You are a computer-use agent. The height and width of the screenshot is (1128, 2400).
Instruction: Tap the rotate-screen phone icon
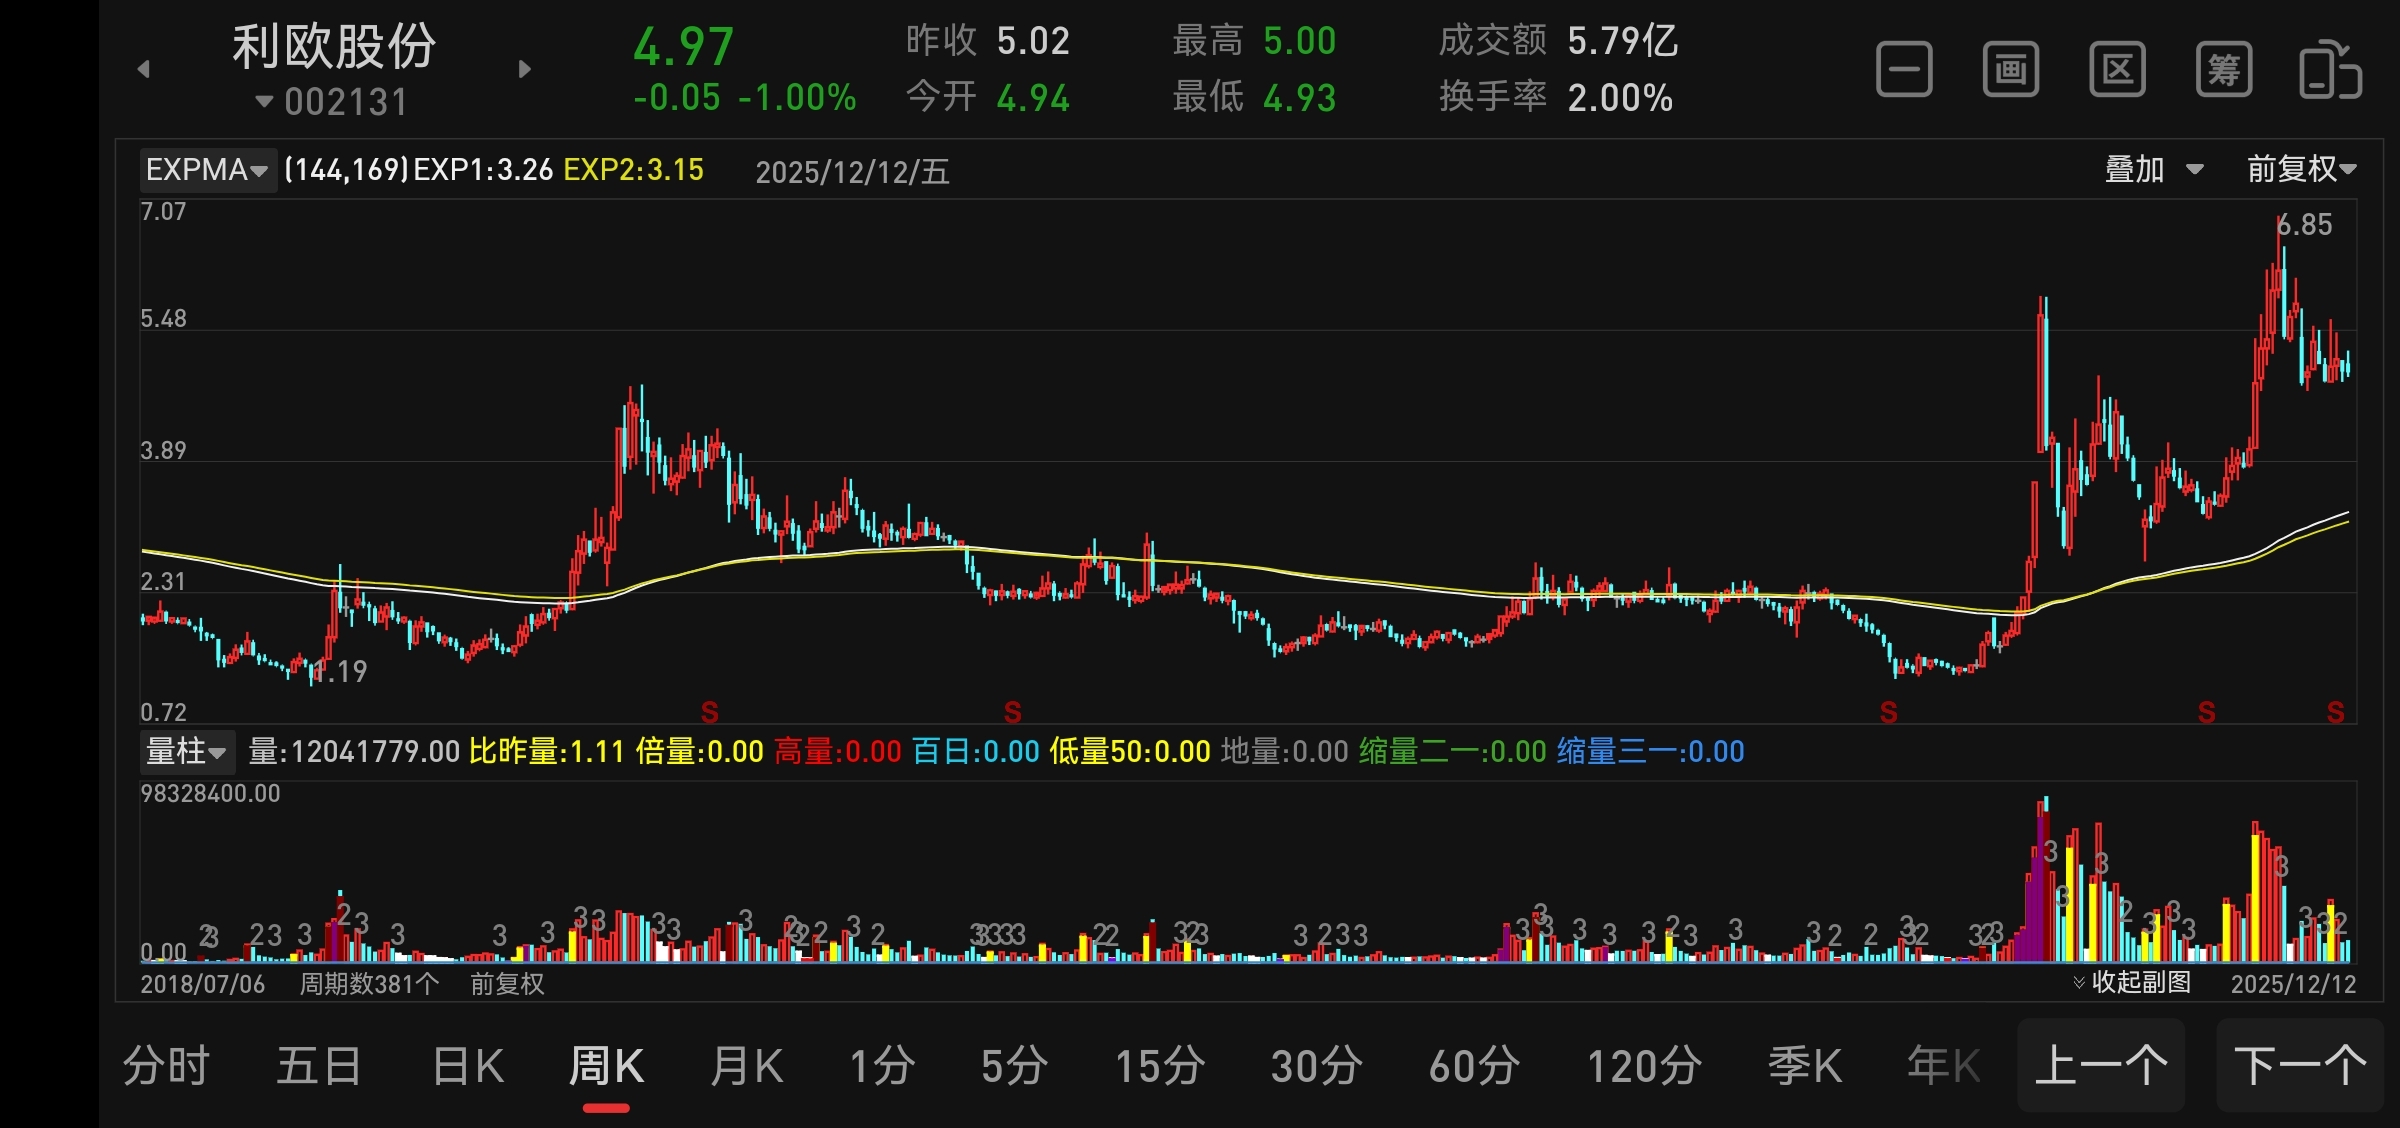2330,69
